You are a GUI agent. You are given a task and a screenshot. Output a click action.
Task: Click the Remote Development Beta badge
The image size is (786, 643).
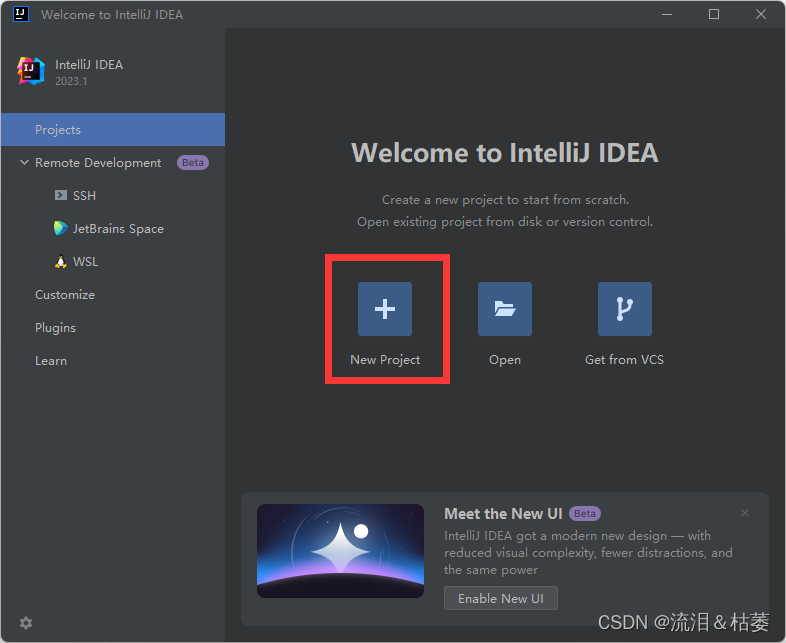click(193, 162)
